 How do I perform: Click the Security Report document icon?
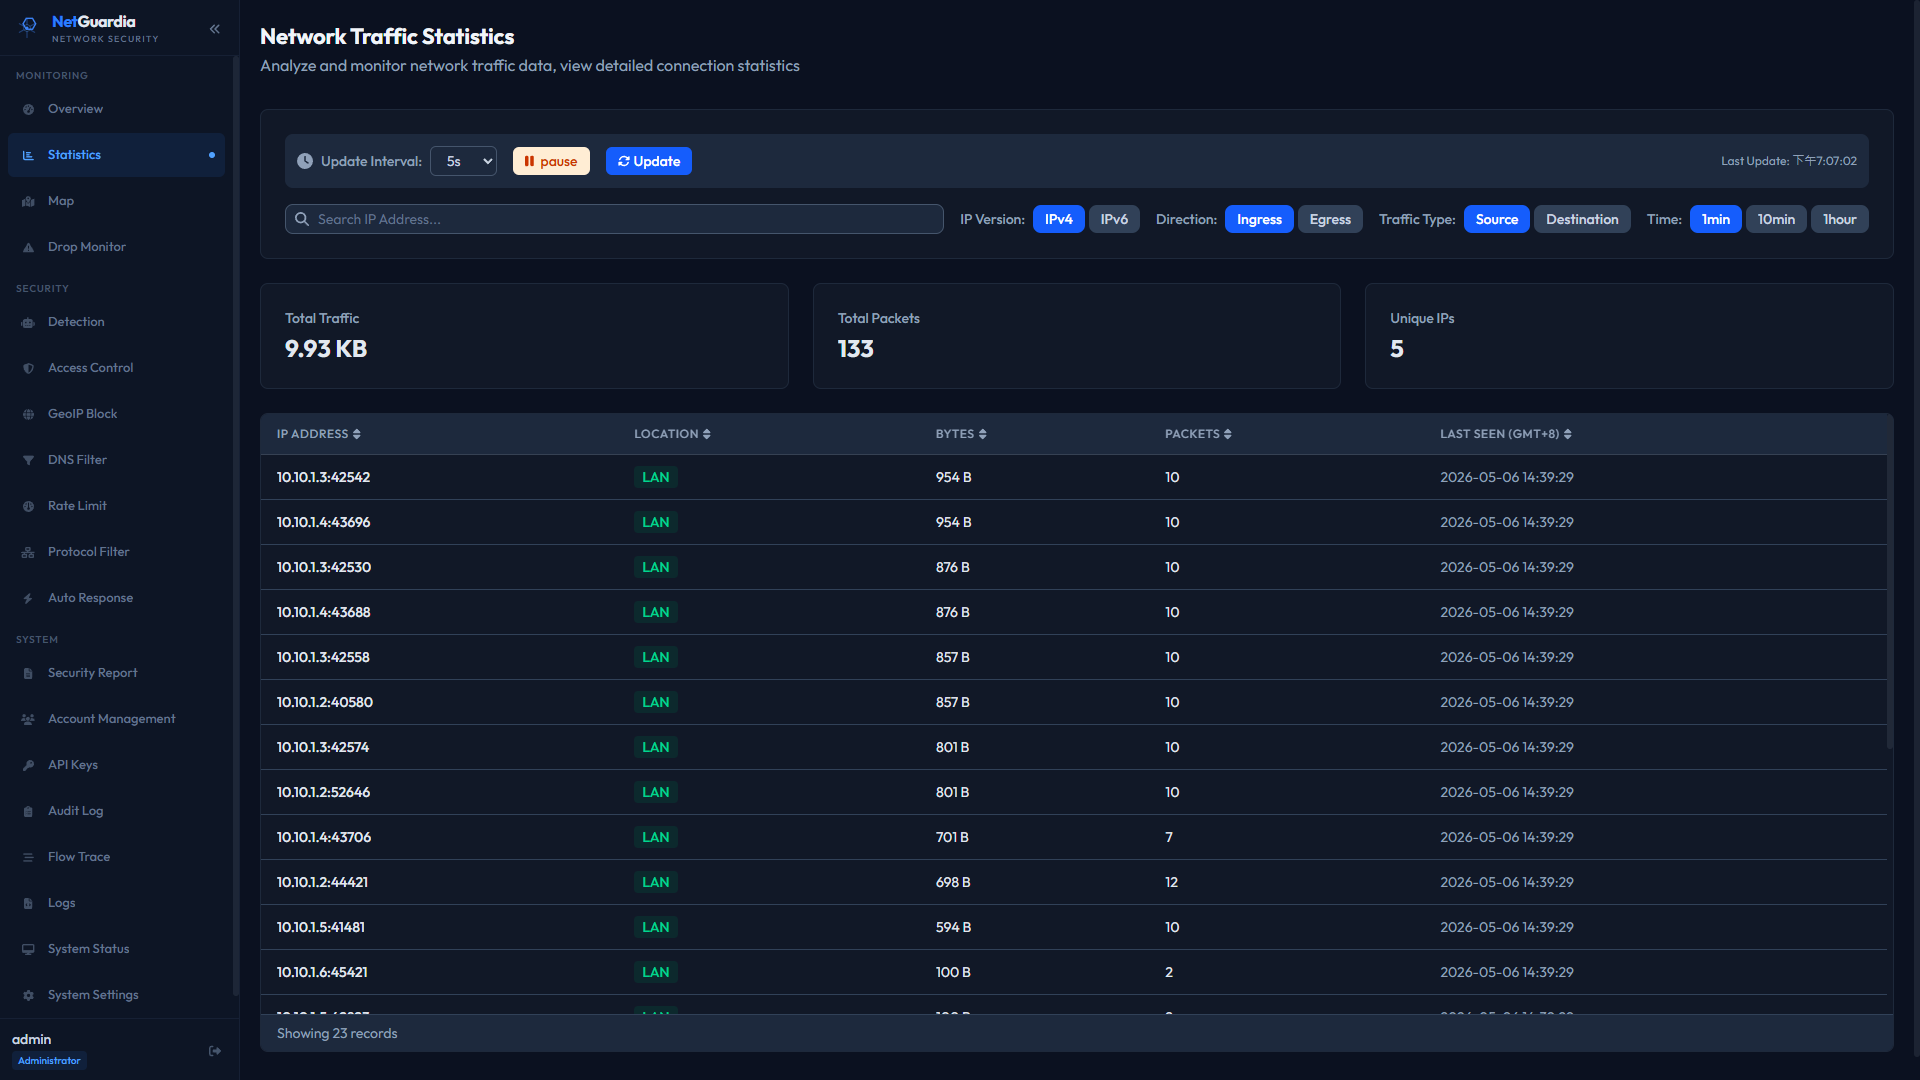pyautogui.click(x=28, y=673)
